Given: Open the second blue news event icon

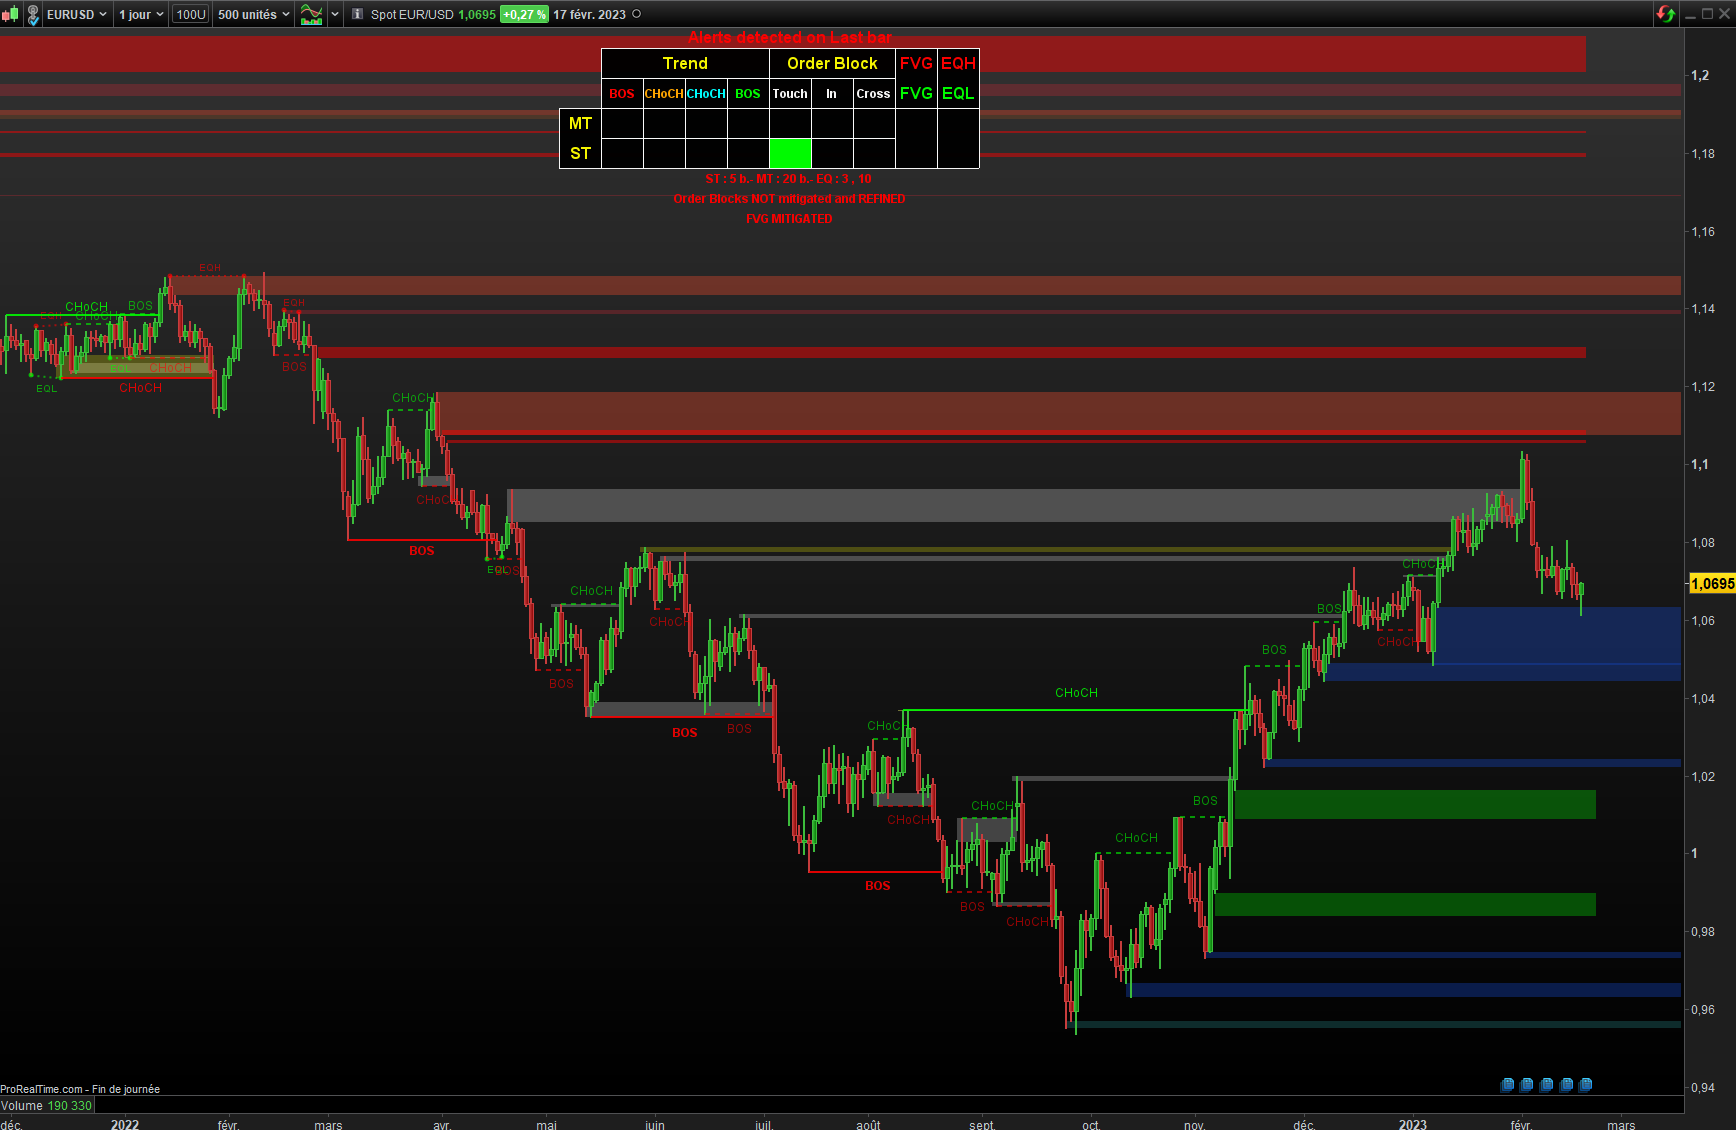Looking at the screenshot, I should tap(1526, 1085).
